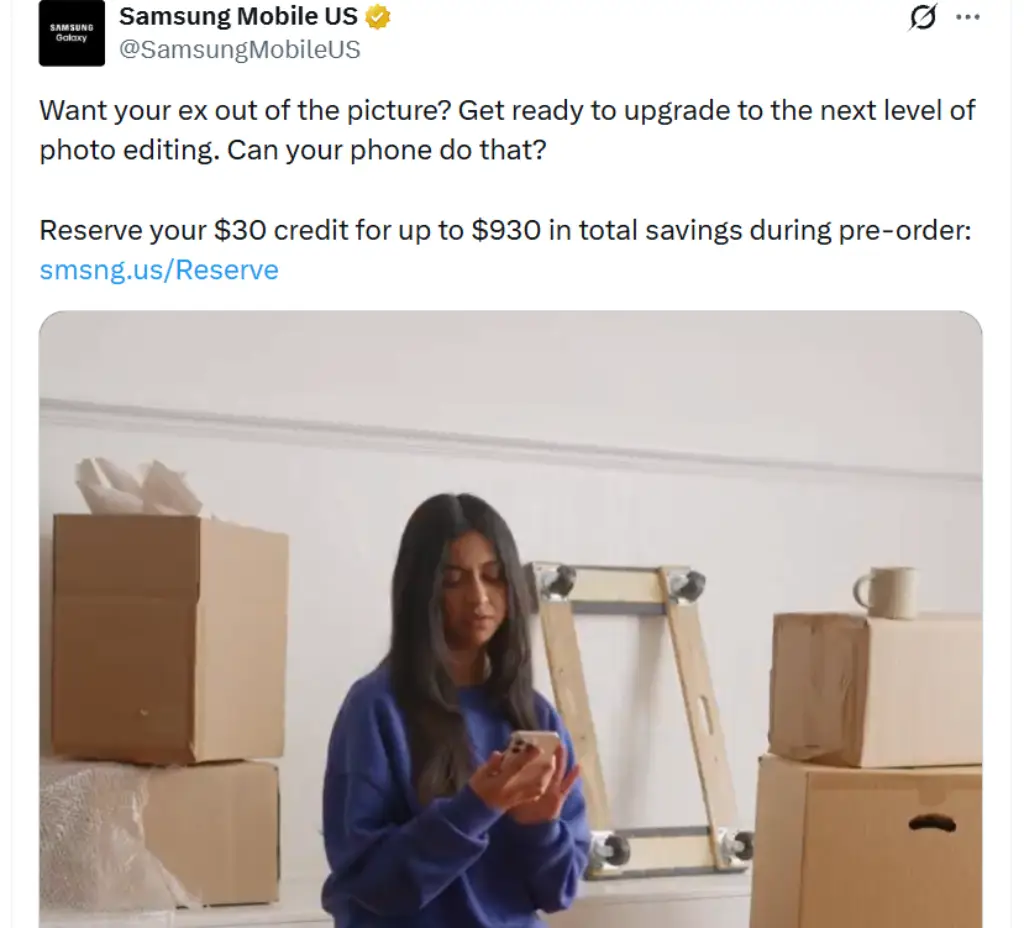Viewport: 1024px width, 928px height.
Task: Click the Samsung Mobile US display name
Action: [x=238, y=16]
